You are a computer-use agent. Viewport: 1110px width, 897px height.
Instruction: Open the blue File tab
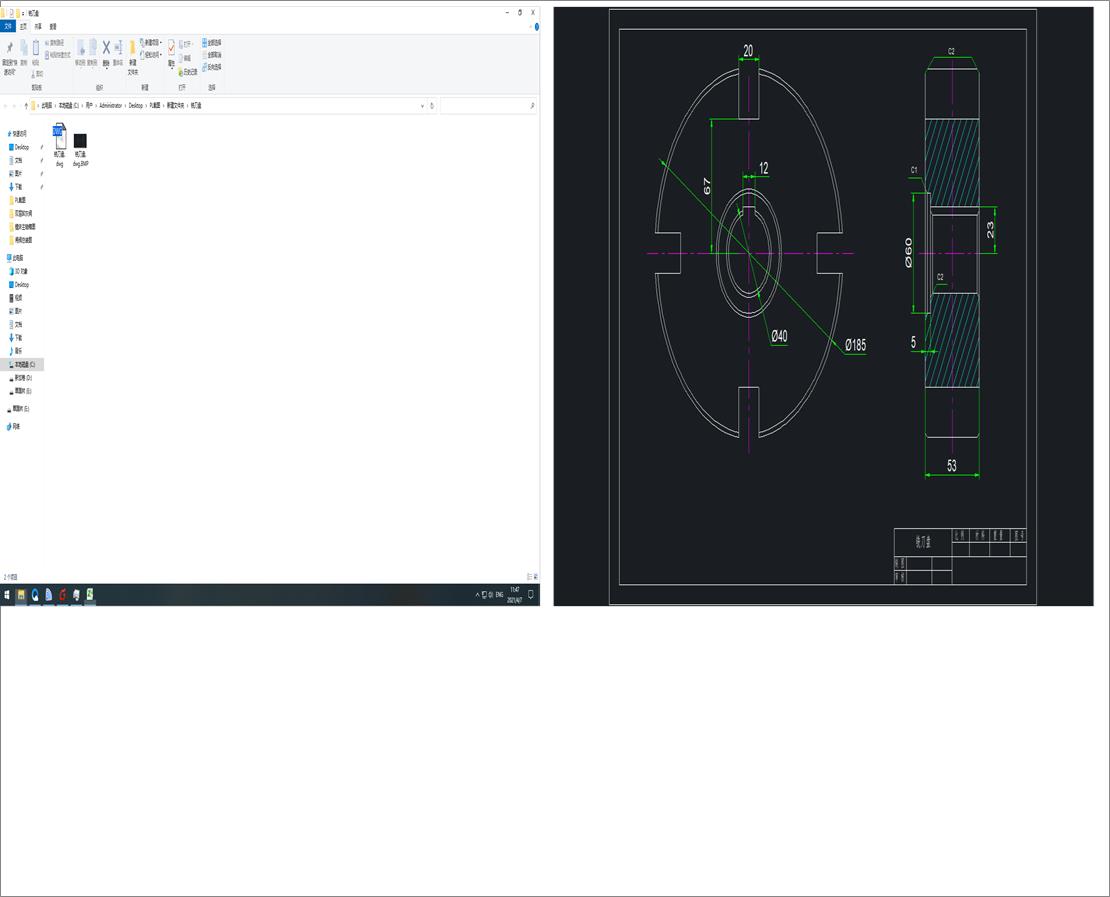[8, 26]
